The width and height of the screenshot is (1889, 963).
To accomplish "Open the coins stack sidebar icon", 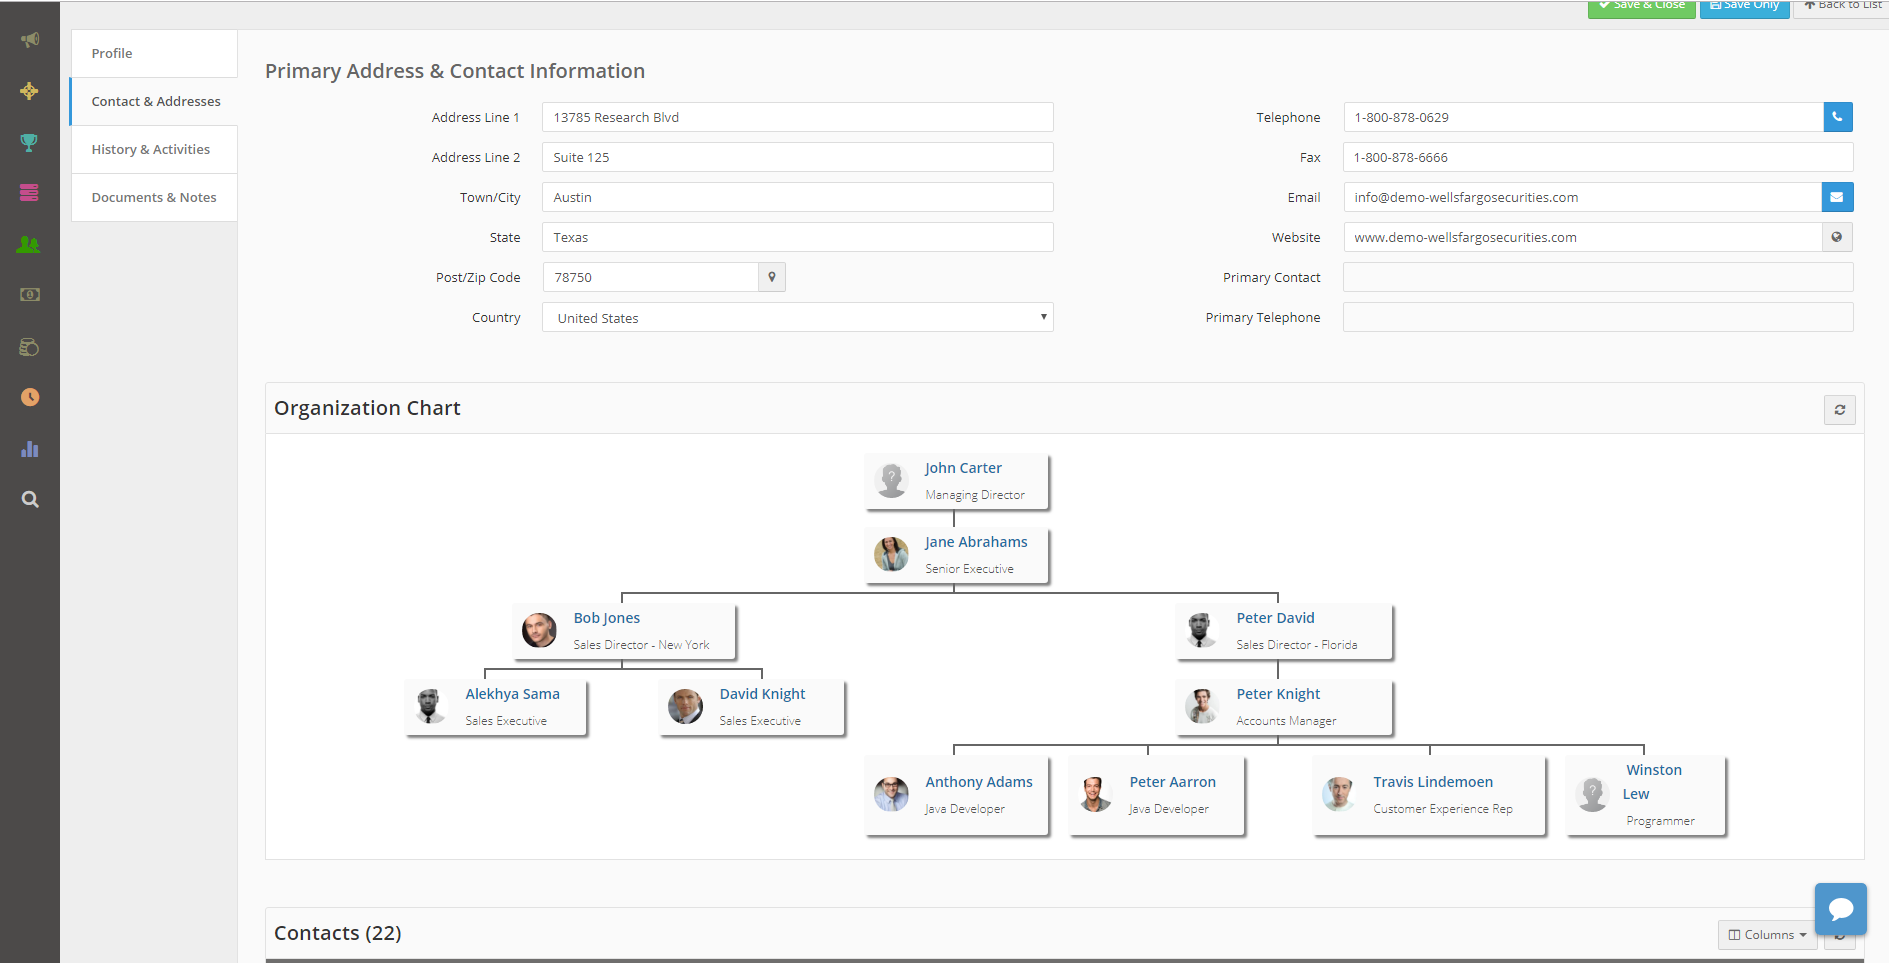I will tap(29, 347).
